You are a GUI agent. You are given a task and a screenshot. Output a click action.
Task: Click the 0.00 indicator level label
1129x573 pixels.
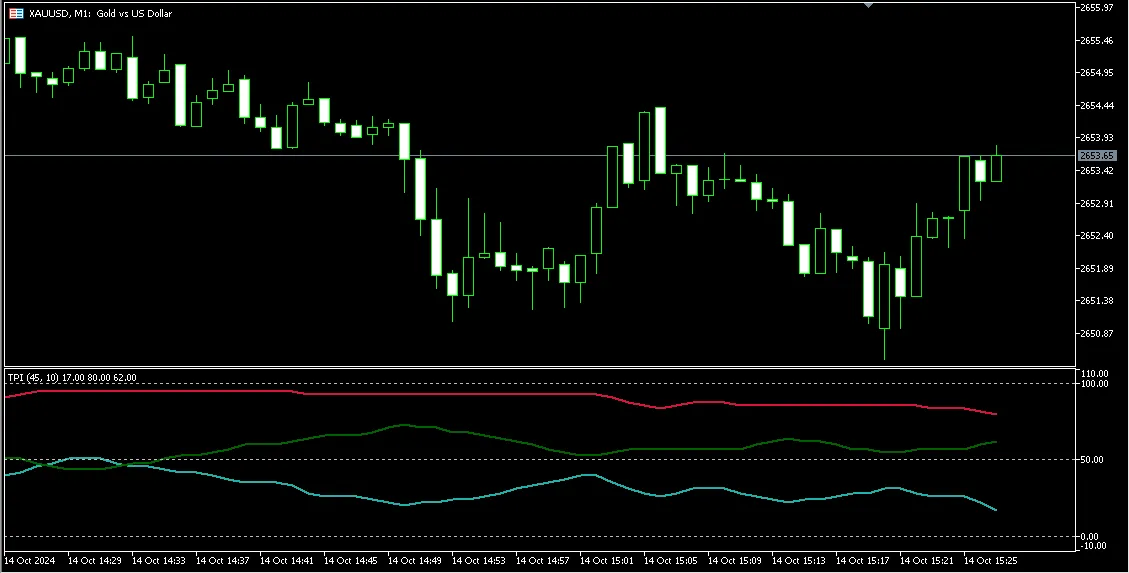1090,536
